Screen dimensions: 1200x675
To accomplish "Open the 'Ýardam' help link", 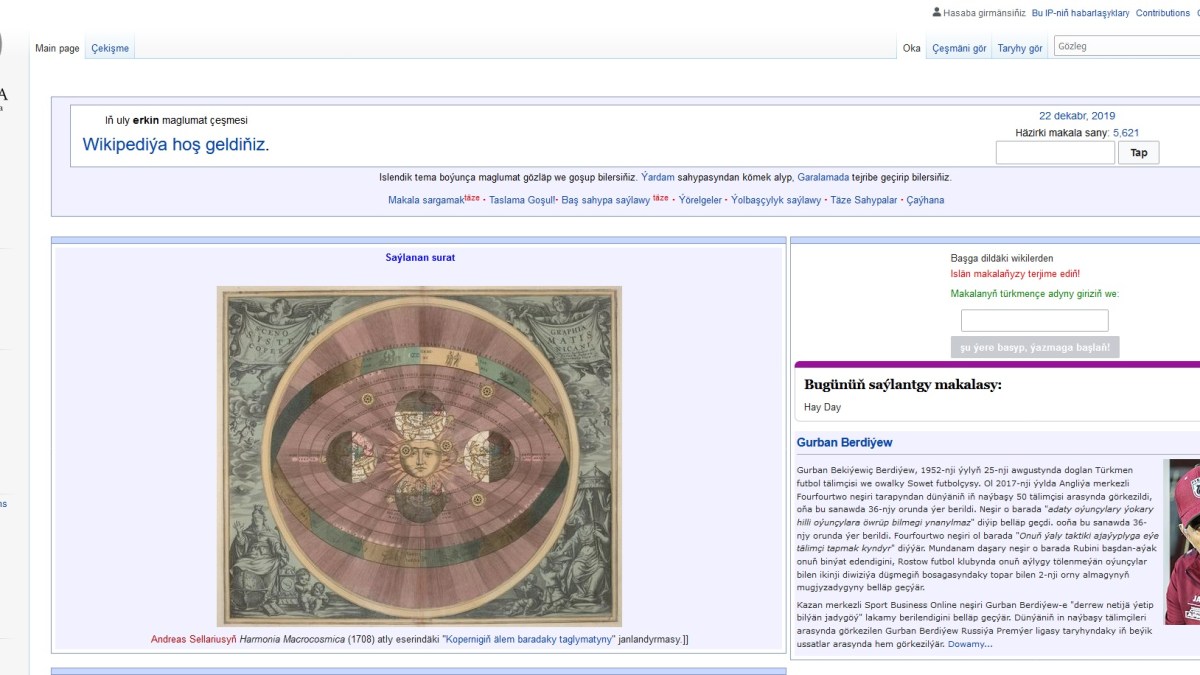I will pos(658,177).
